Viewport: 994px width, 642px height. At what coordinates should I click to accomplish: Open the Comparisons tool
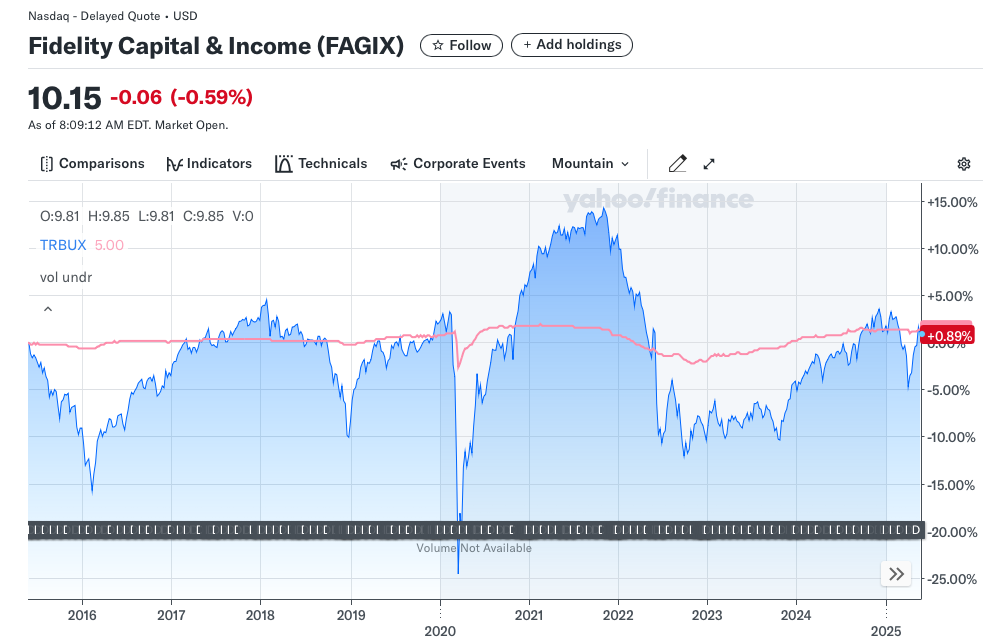tap(92, 164)
